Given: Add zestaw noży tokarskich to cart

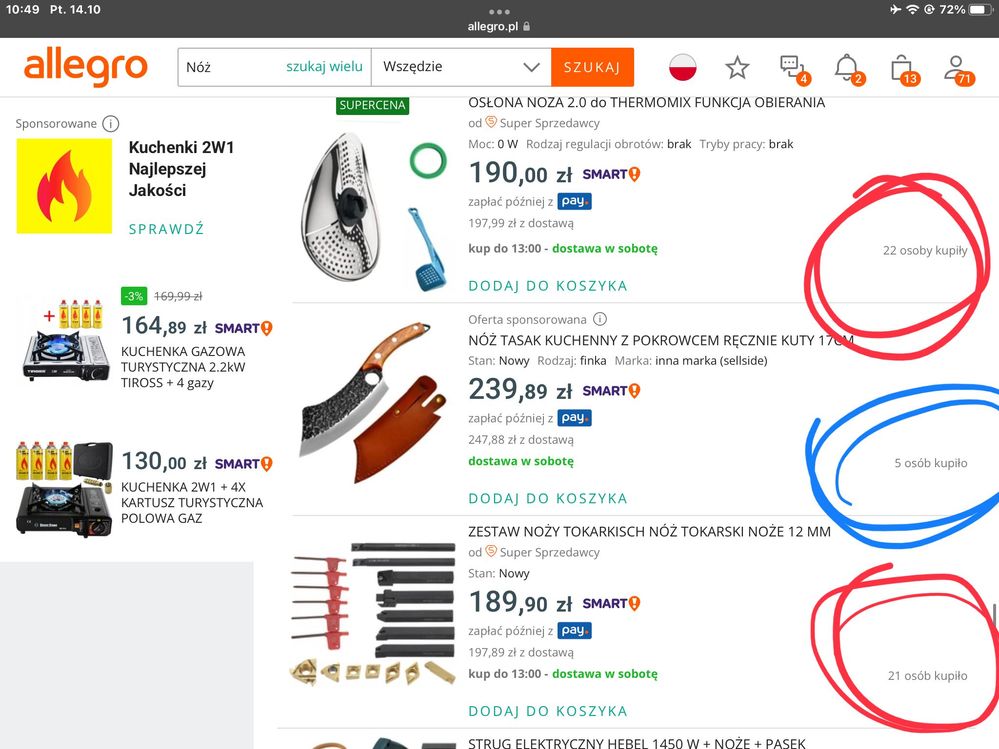Looking at the screenshot, I should pyautogui.click(x=548, y=711).
